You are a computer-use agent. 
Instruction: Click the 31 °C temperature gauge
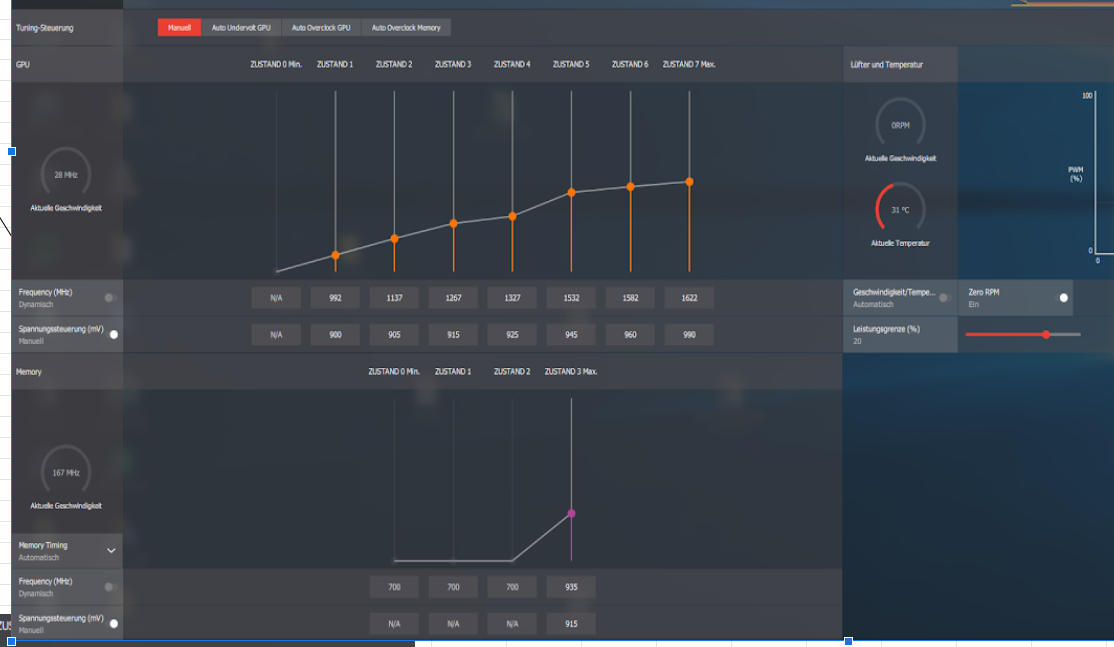tap(900, 209)
